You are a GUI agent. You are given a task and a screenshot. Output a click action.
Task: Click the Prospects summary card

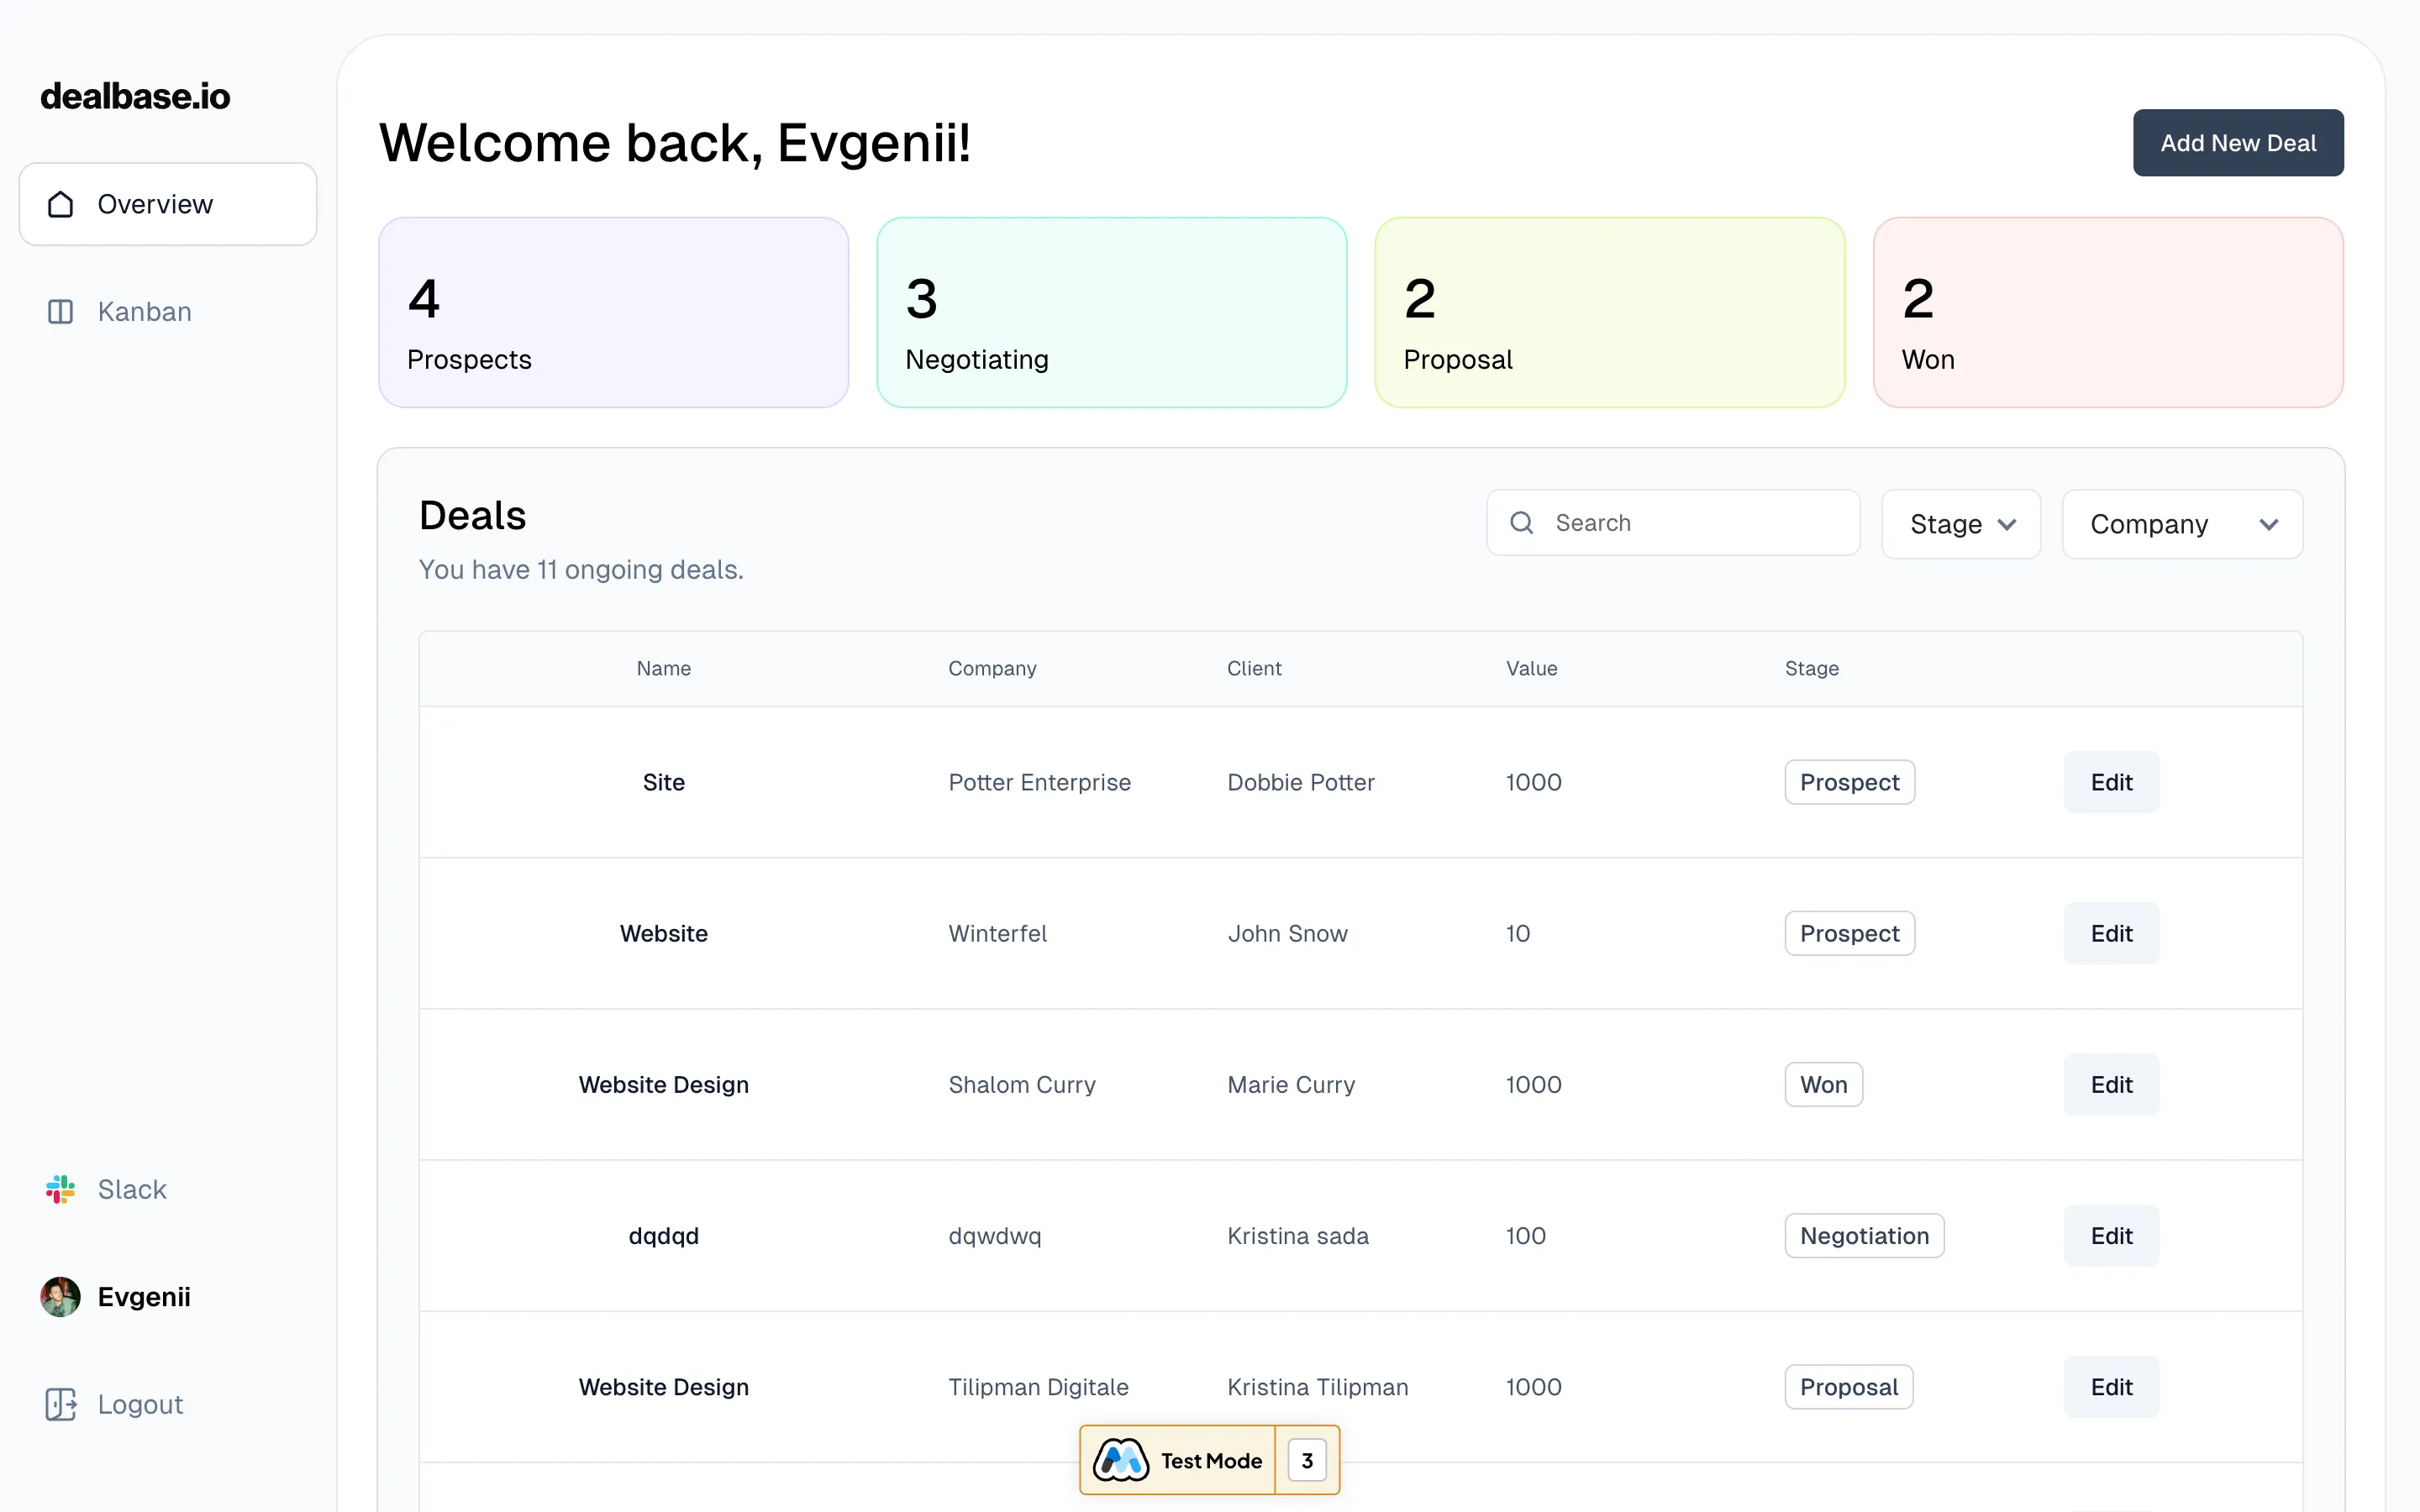click(x=613, y=312)
